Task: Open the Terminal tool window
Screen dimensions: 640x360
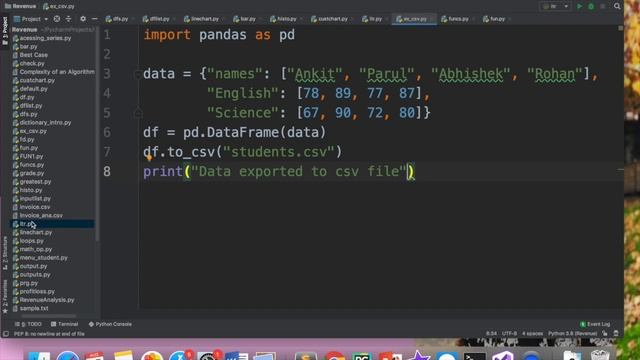Action: point(64,324)
